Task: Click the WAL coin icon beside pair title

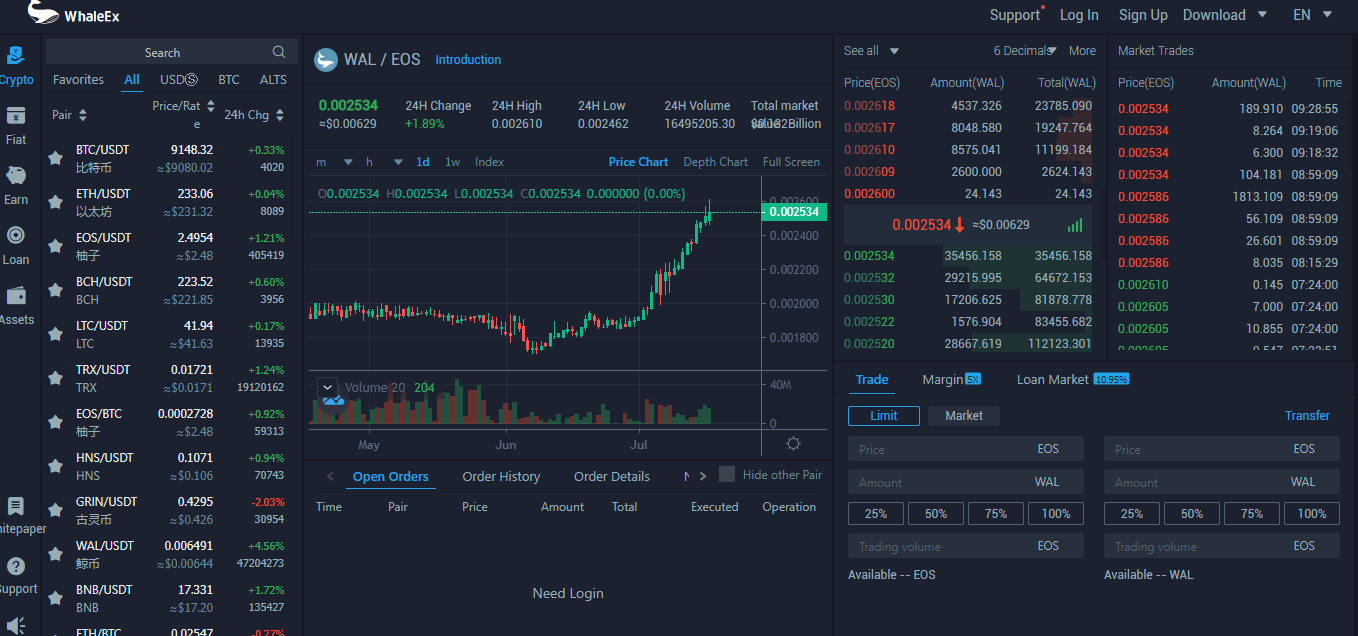Action: pos(326,60)
